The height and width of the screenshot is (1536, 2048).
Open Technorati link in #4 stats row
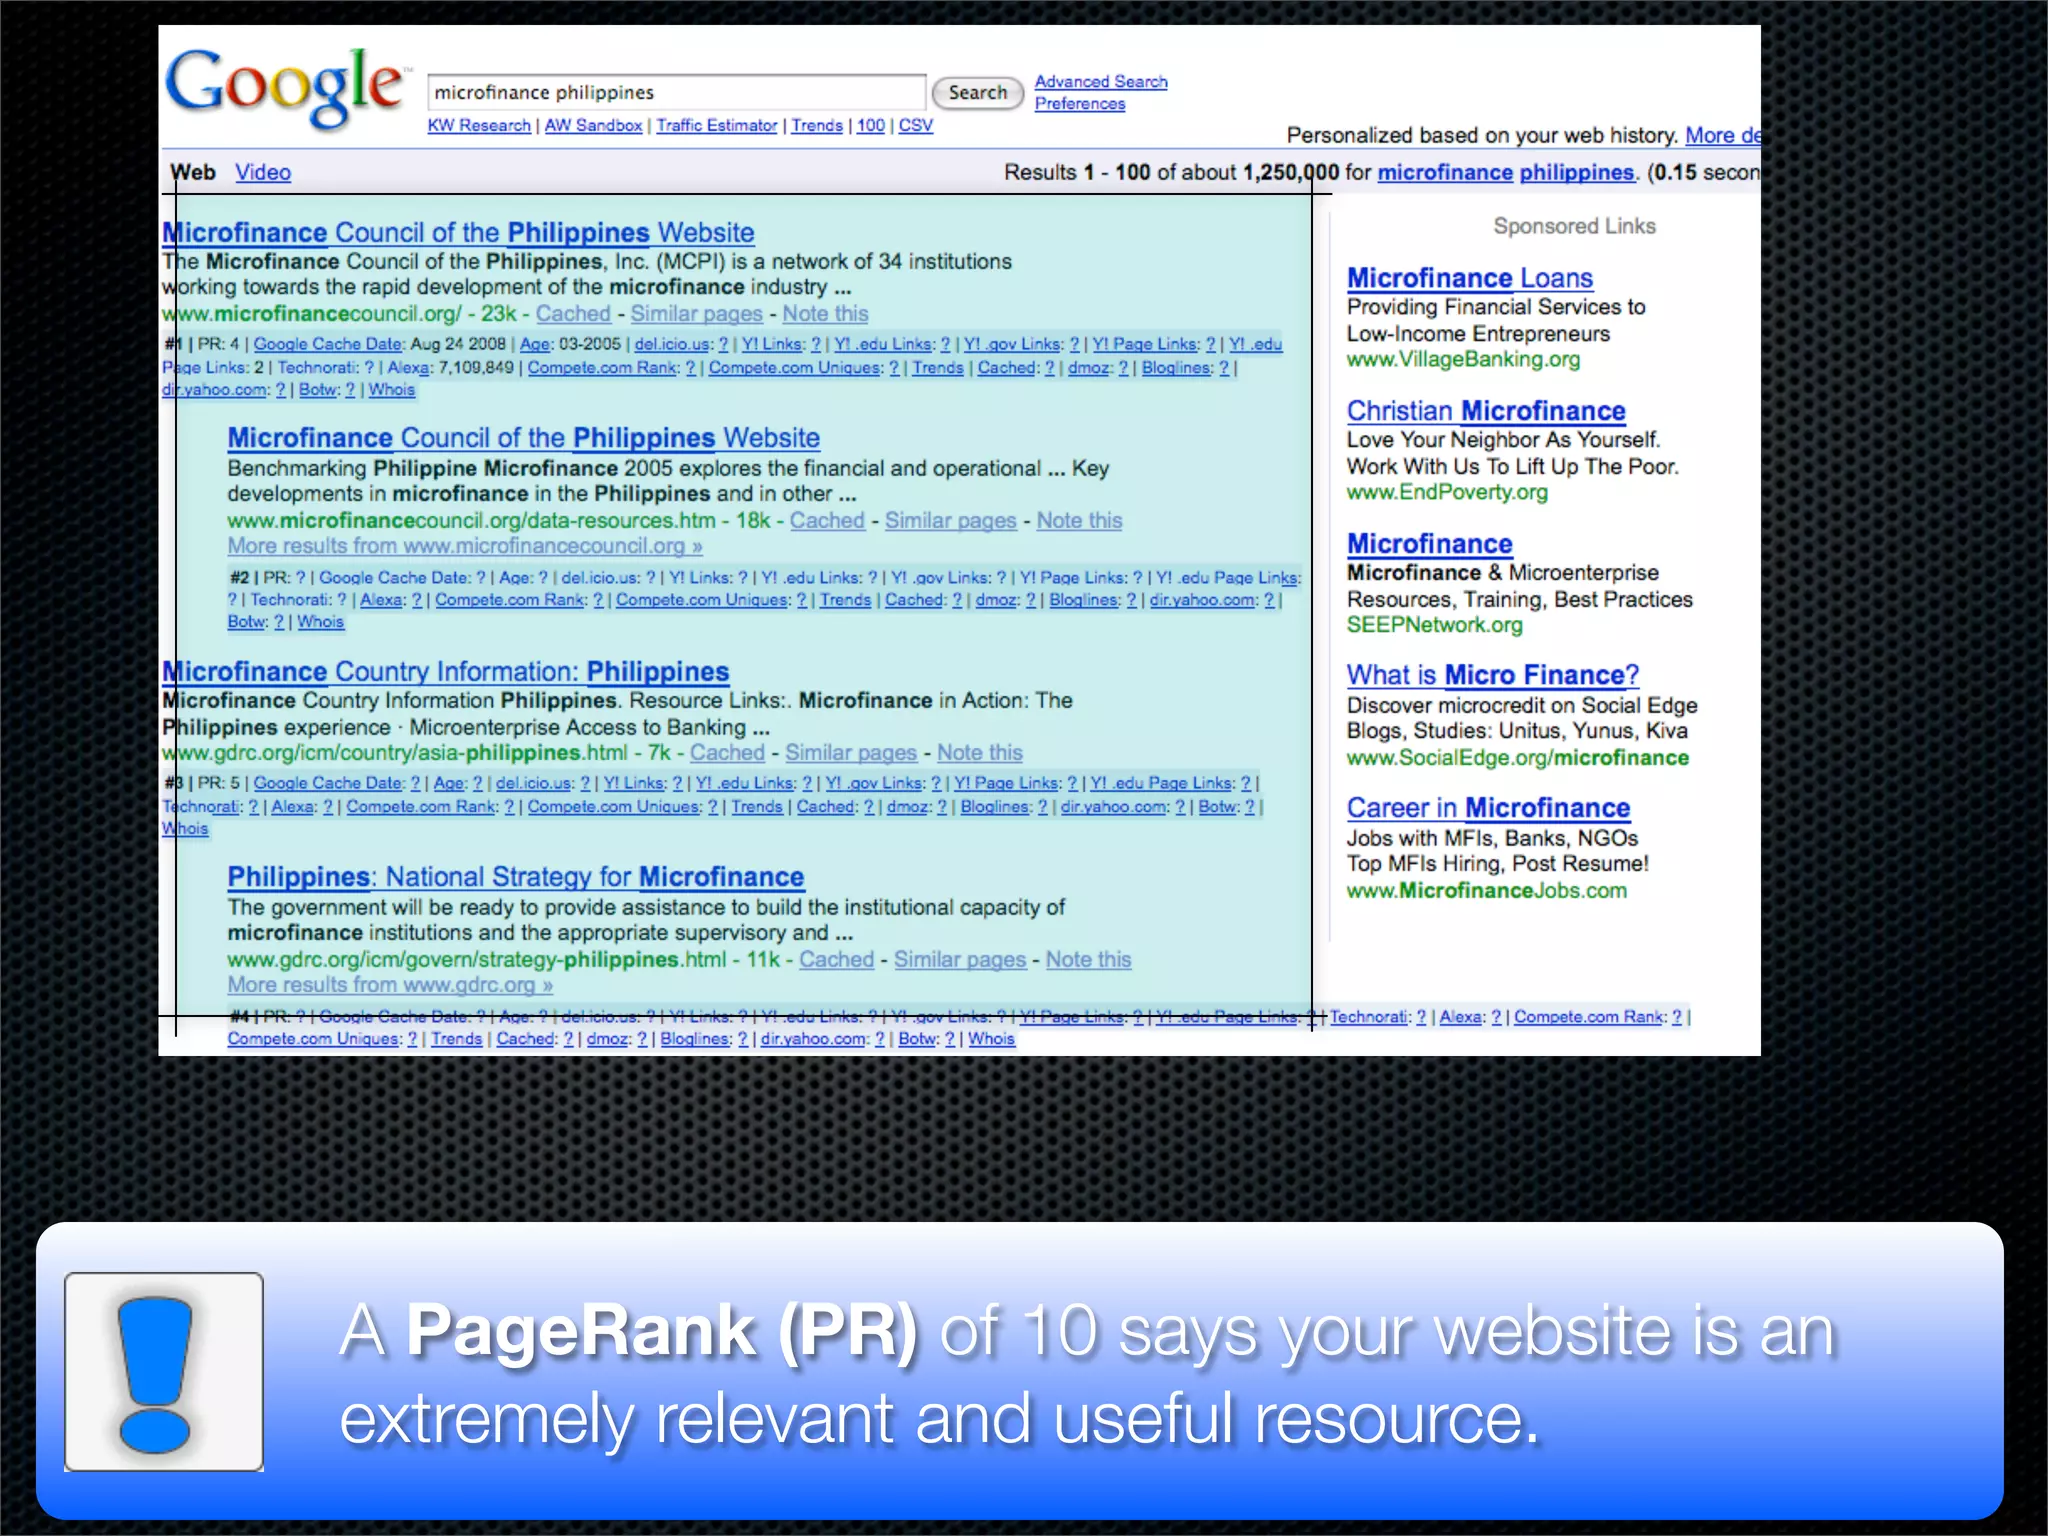pyautogui.click(x=1369, y=1017)
